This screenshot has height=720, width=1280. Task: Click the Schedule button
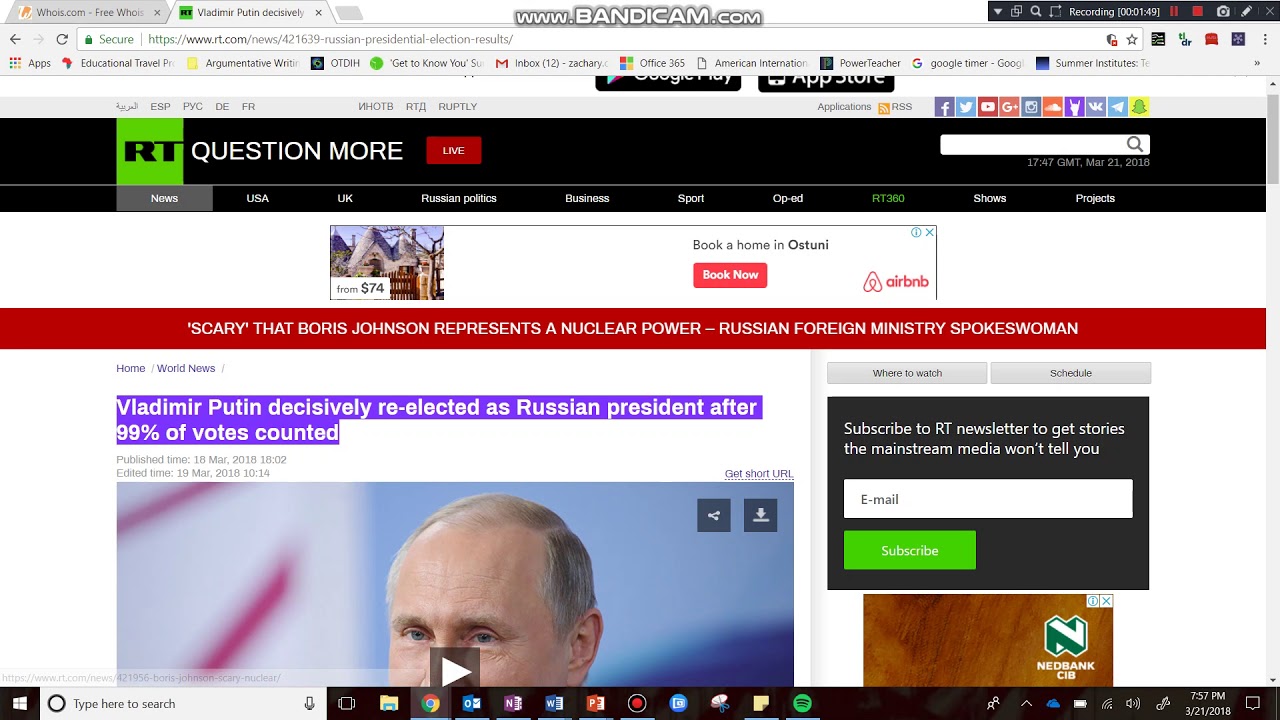click(1071, 373)
